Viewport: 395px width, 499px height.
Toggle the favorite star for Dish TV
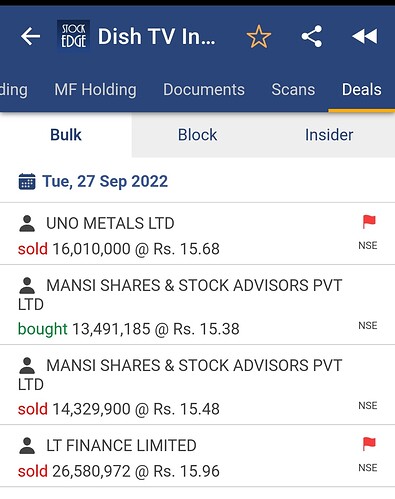point(259,36)
